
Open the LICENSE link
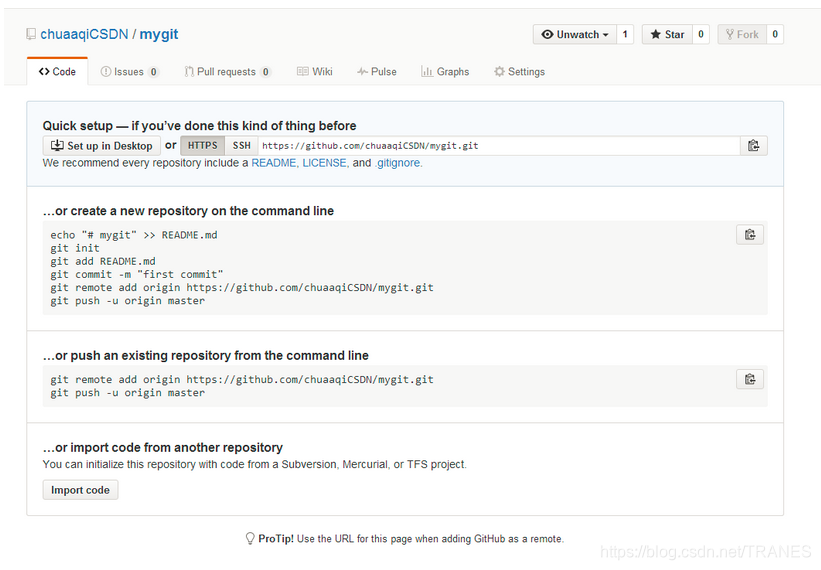click(325, 163)
